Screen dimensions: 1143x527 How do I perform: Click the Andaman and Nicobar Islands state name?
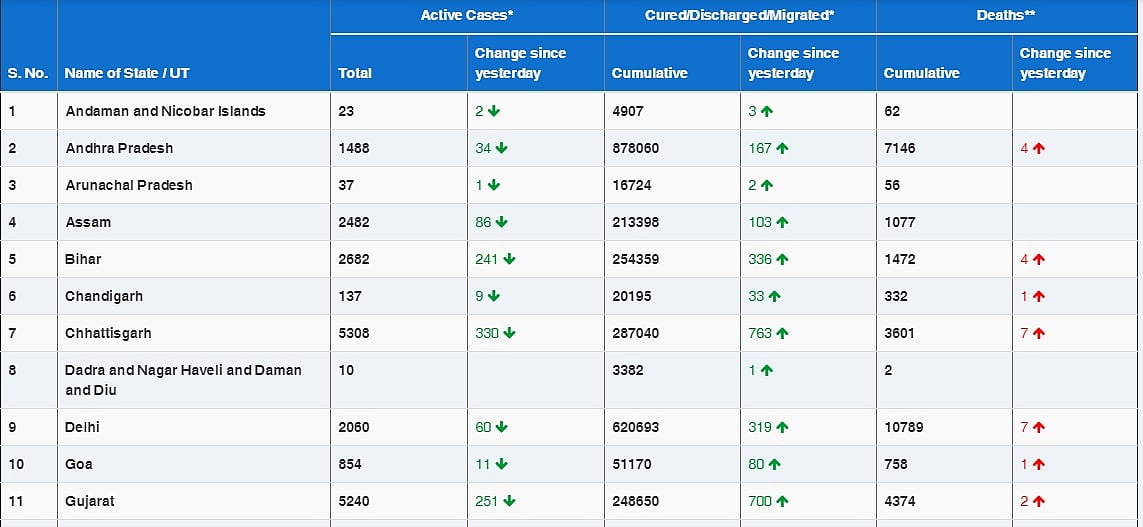(x=165, y=111)
